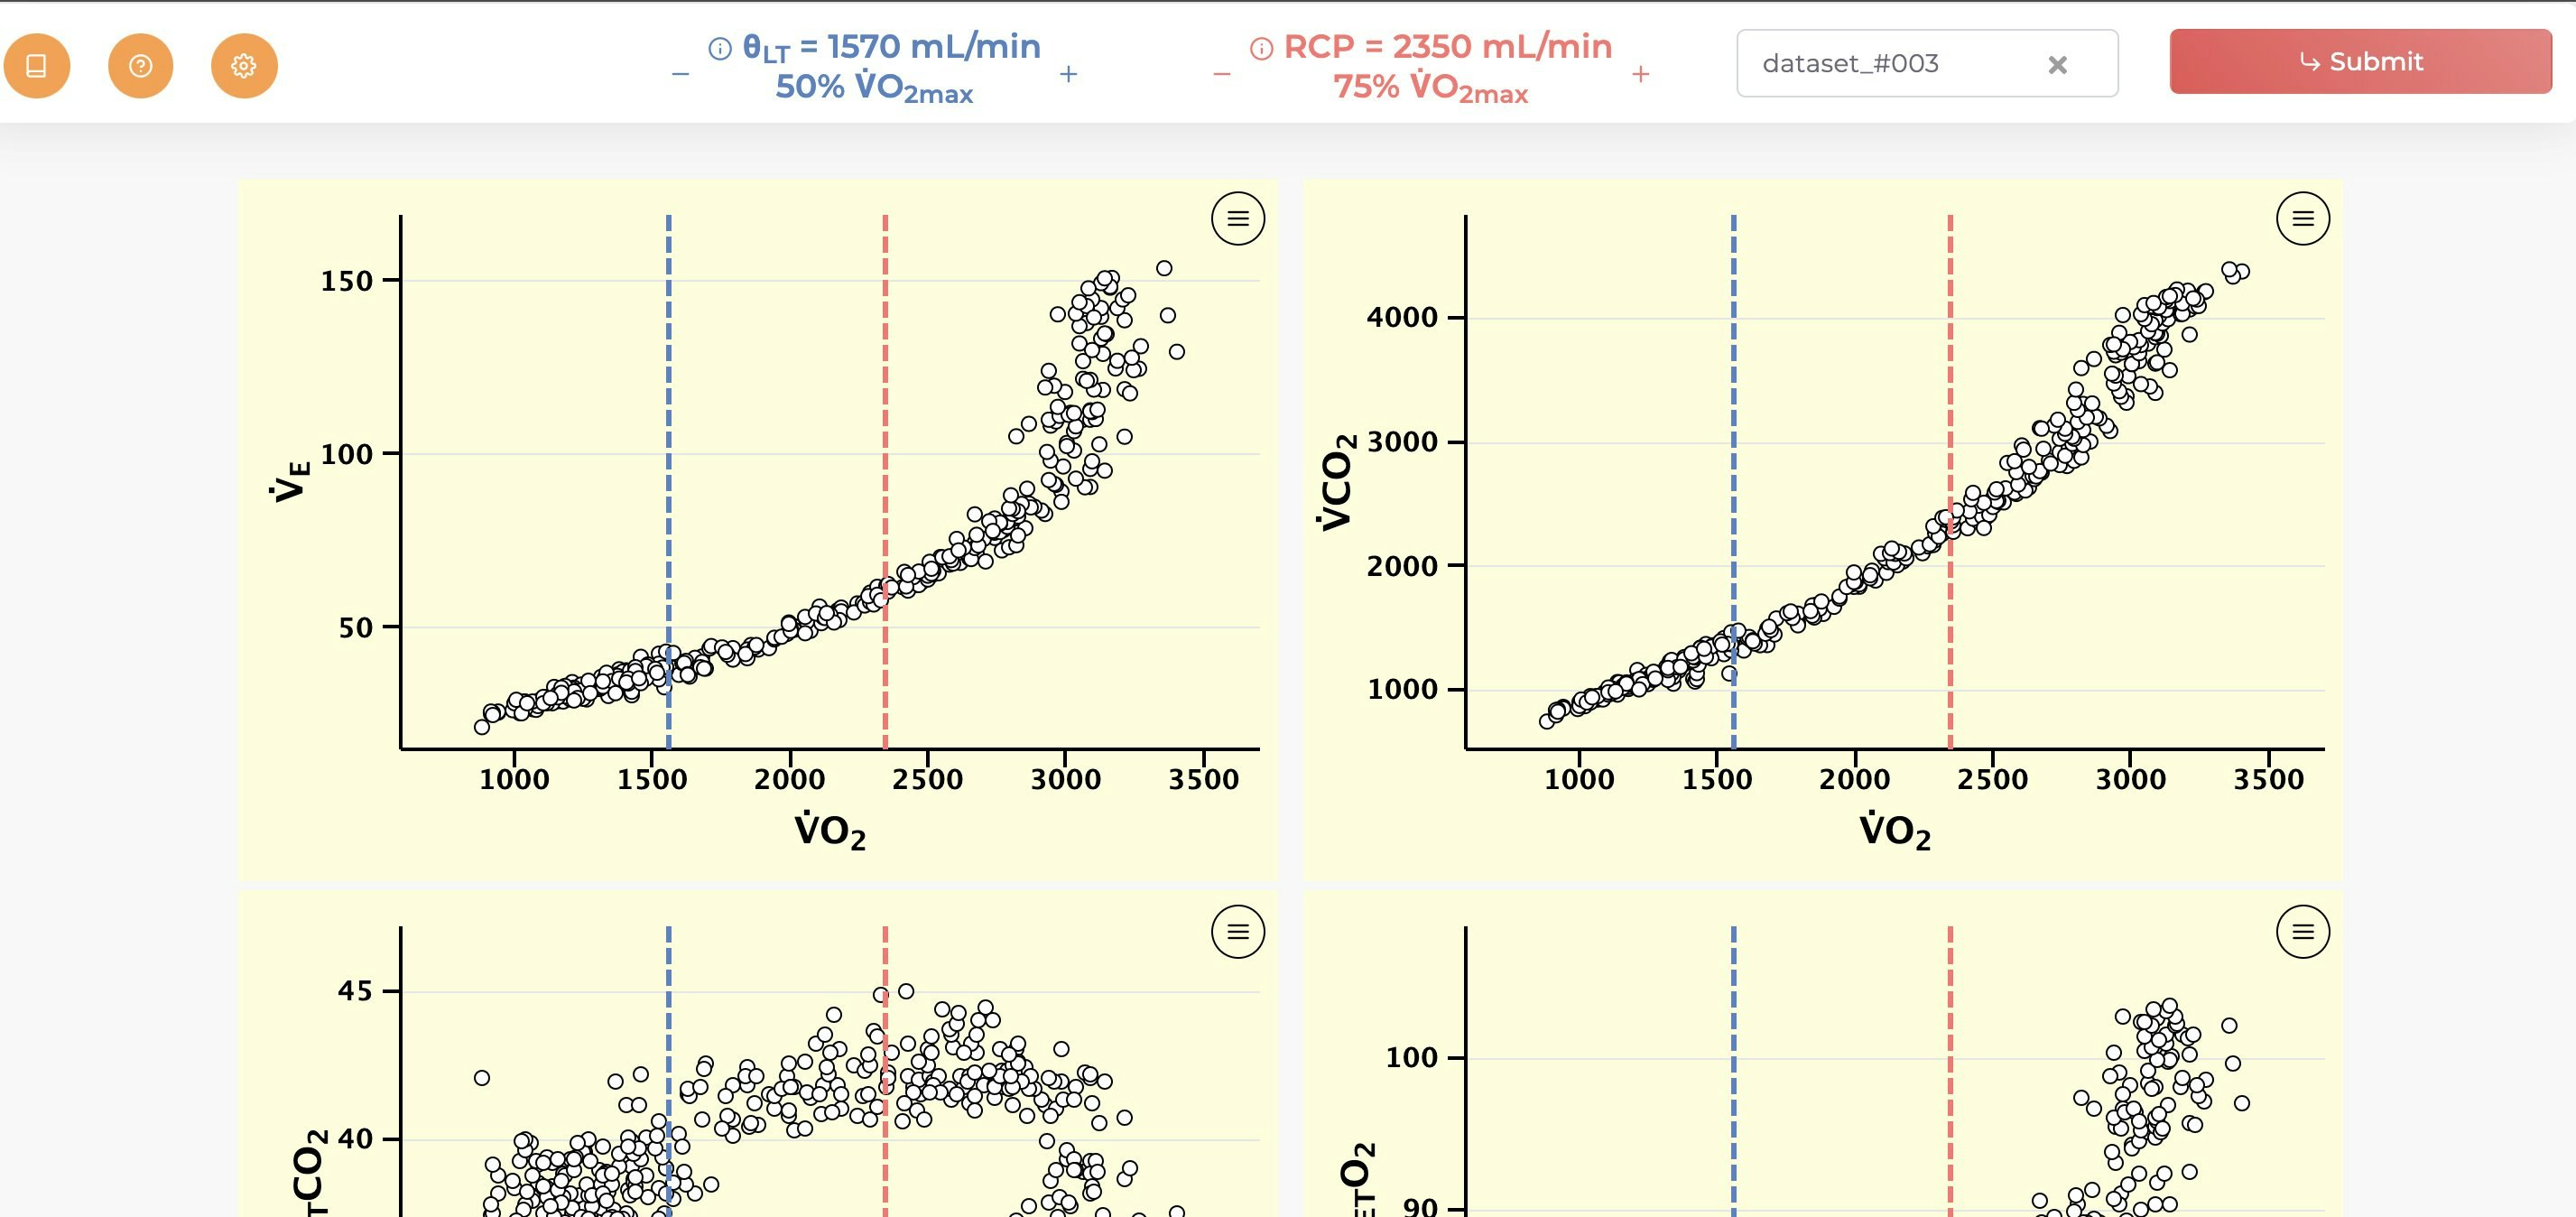Screen dimensions: 2576x1217
Task: Click the θLT = 1570 mL/min label
Action: coord(890,46)
